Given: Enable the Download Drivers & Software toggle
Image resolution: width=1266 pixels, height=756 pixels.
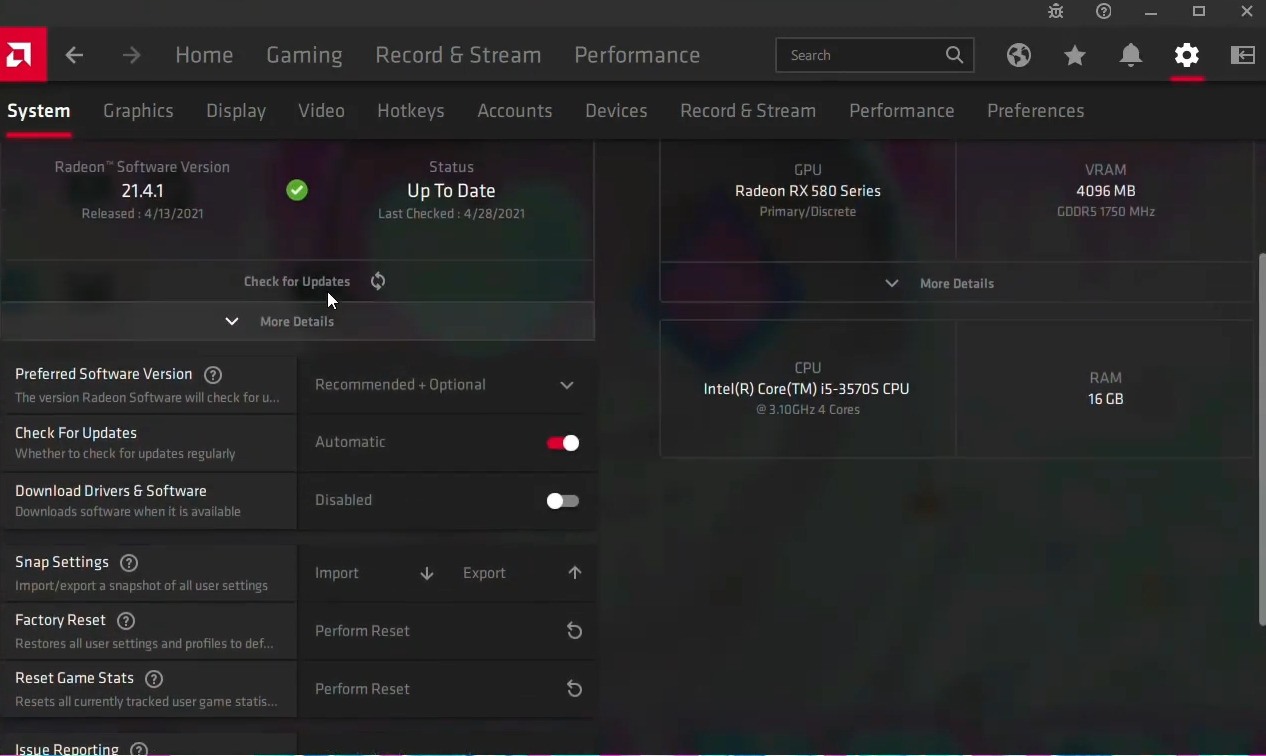Looking at the screenshot, I should point(562,501).
